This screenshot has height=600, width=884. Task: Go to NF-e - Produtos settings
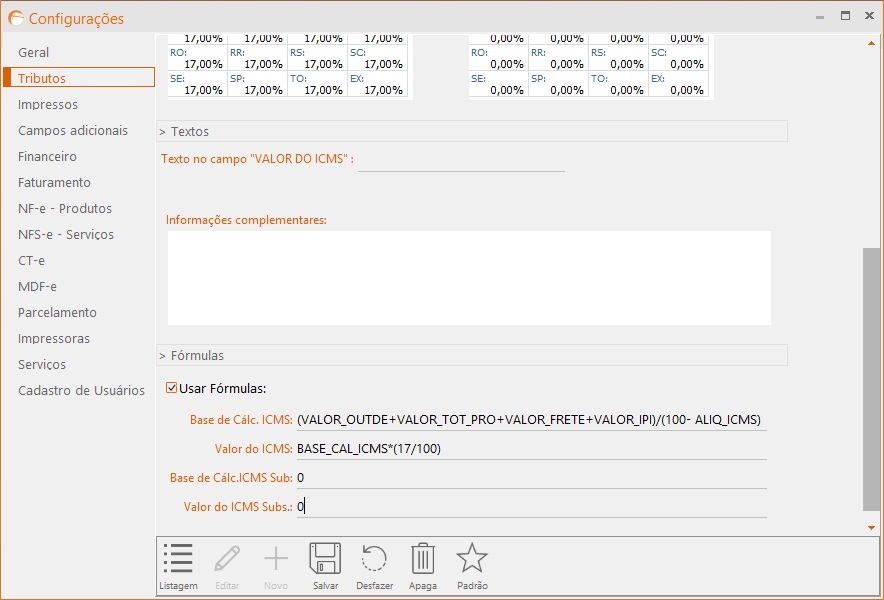[65, 208]
